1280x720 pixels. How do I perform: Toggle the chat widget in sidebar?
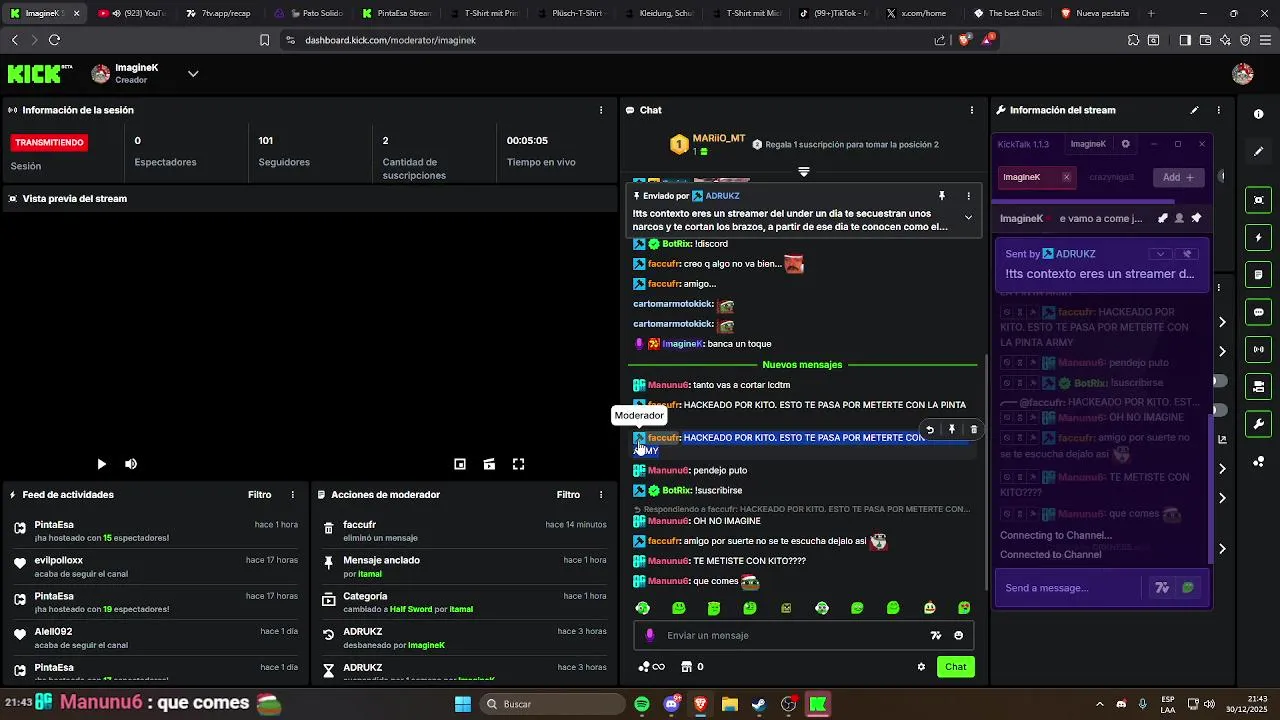pyautogui.click(x=1258, y=312)
